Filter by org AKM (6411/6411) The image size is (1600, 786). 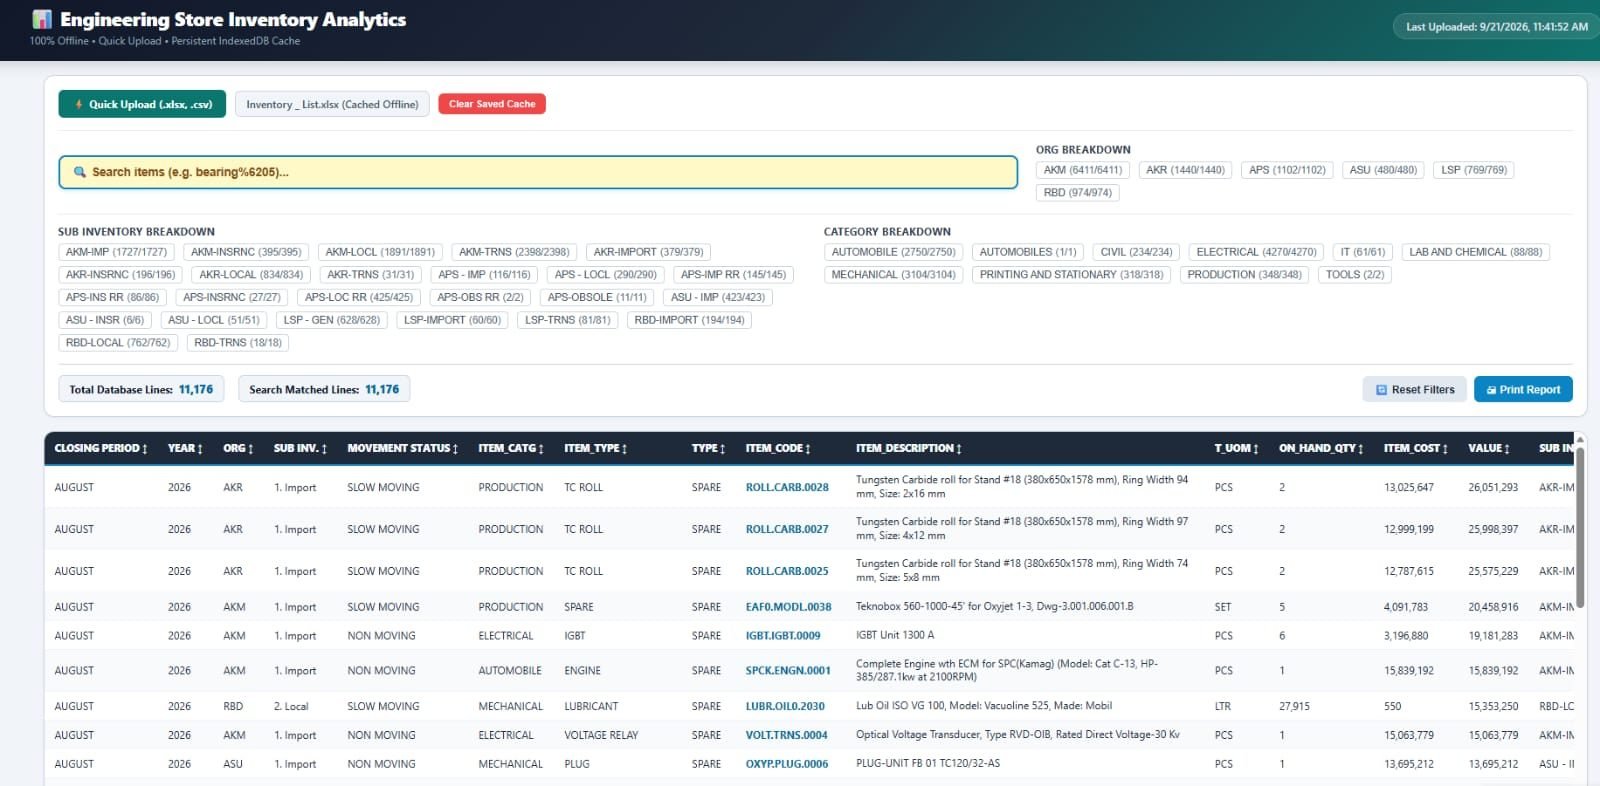coord(1082,170)
